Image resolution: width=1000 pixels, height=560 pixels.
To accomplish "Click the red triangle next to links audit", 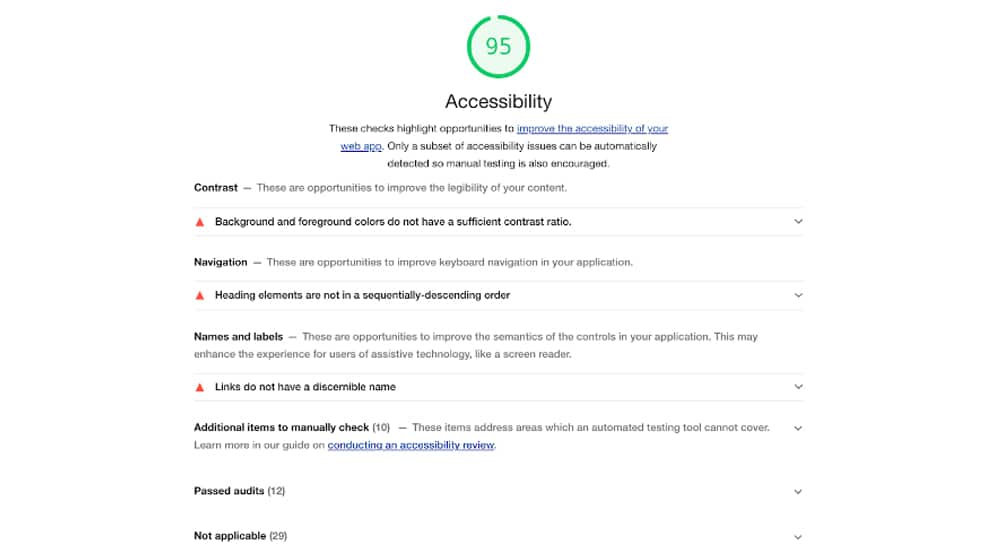I will (x=200, y=387).
